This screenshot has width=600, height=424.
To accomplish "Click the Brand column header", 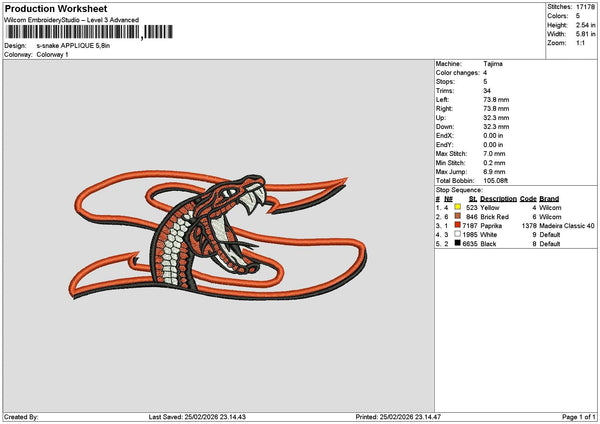I will point(549,198).
